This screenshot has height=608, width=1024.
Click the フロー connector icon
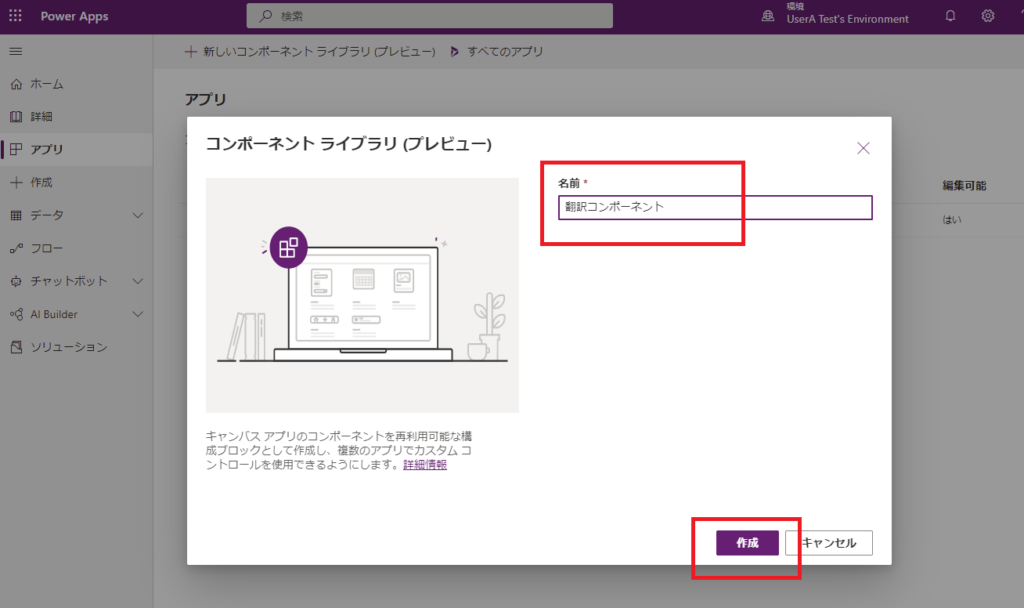pyautogui.click(x=16, y=248)
